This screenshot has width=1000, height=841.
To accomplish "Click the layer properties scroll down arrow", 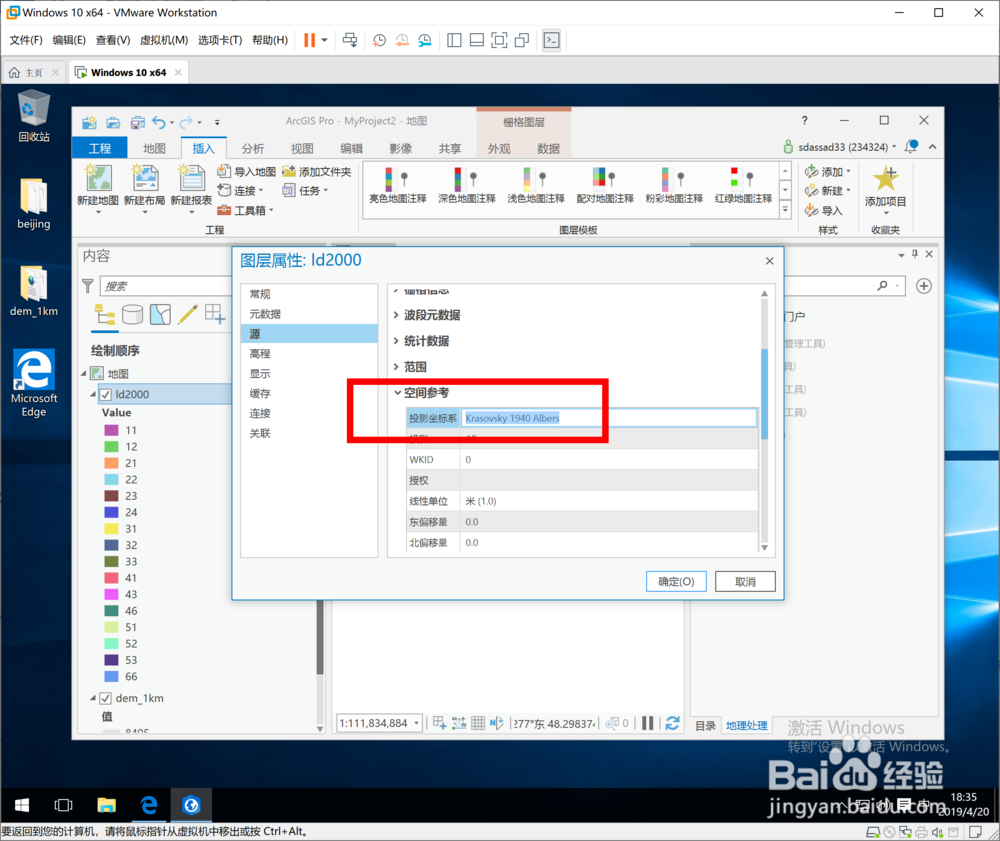I will 764,548.
